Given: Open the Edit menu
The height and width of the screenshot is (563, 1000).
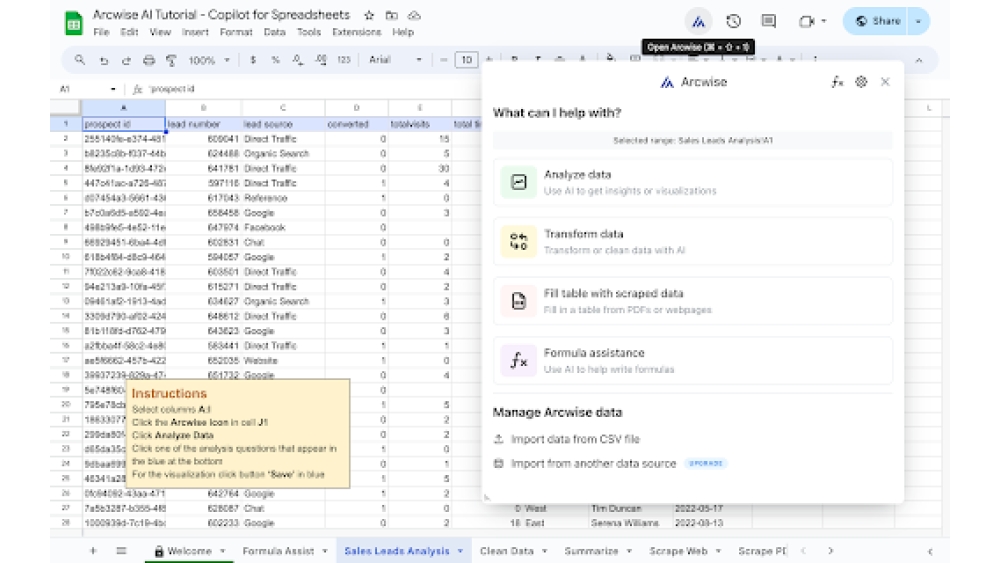Looking at the screenshot, I should click(x=129, y=32).
